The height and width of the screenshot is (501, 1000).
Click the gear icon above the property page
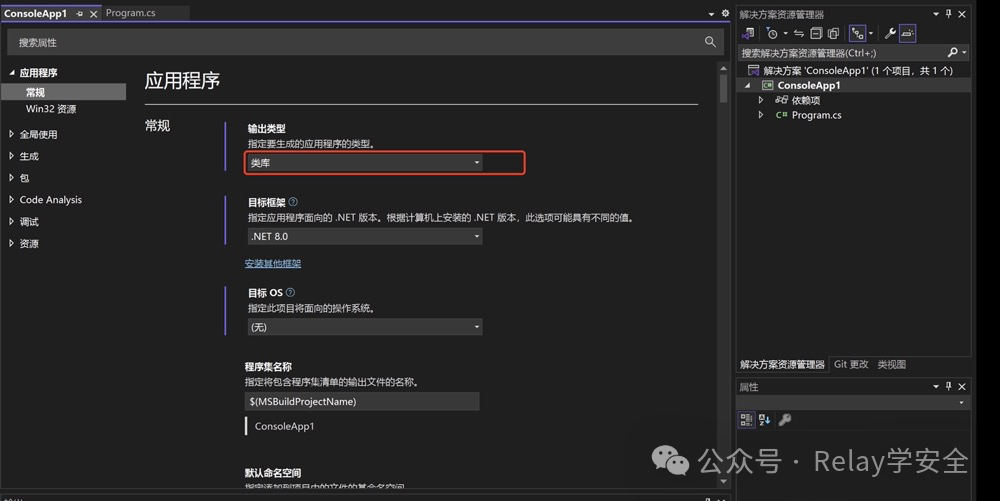tap(725, 13)
